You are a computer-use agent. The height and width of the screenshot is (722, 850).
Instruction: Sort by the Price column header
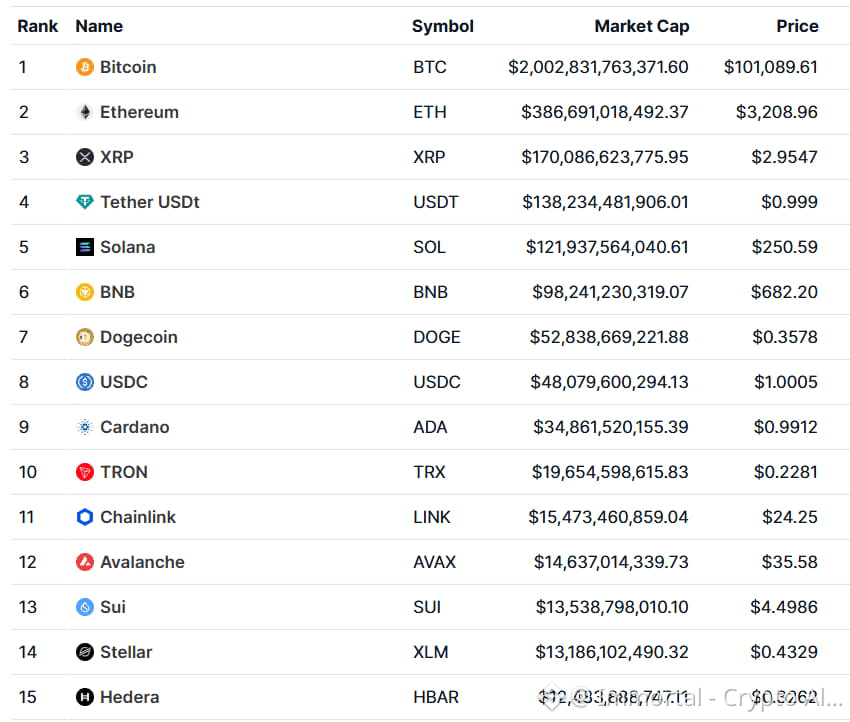pos(797,26)
